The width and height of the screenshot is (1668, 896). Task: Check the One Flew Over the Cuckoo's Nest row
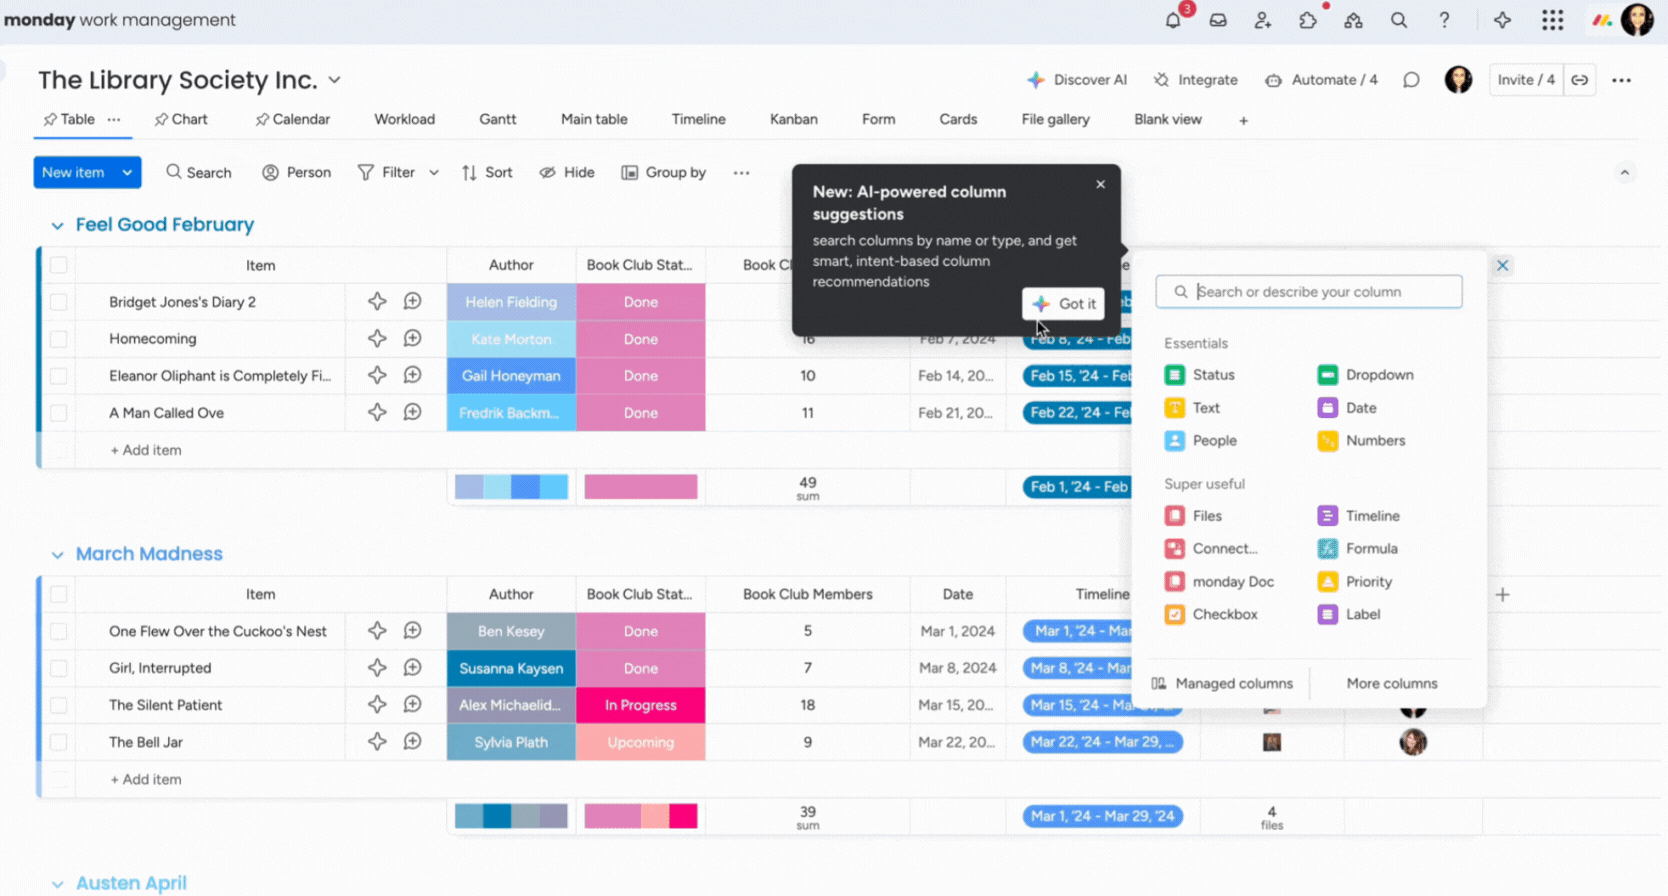(59, 631)
